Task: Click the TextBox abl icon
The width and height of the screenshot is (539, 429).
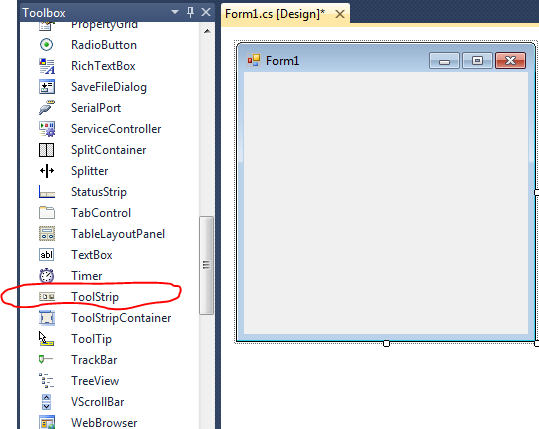Action: tap(46, 255)
